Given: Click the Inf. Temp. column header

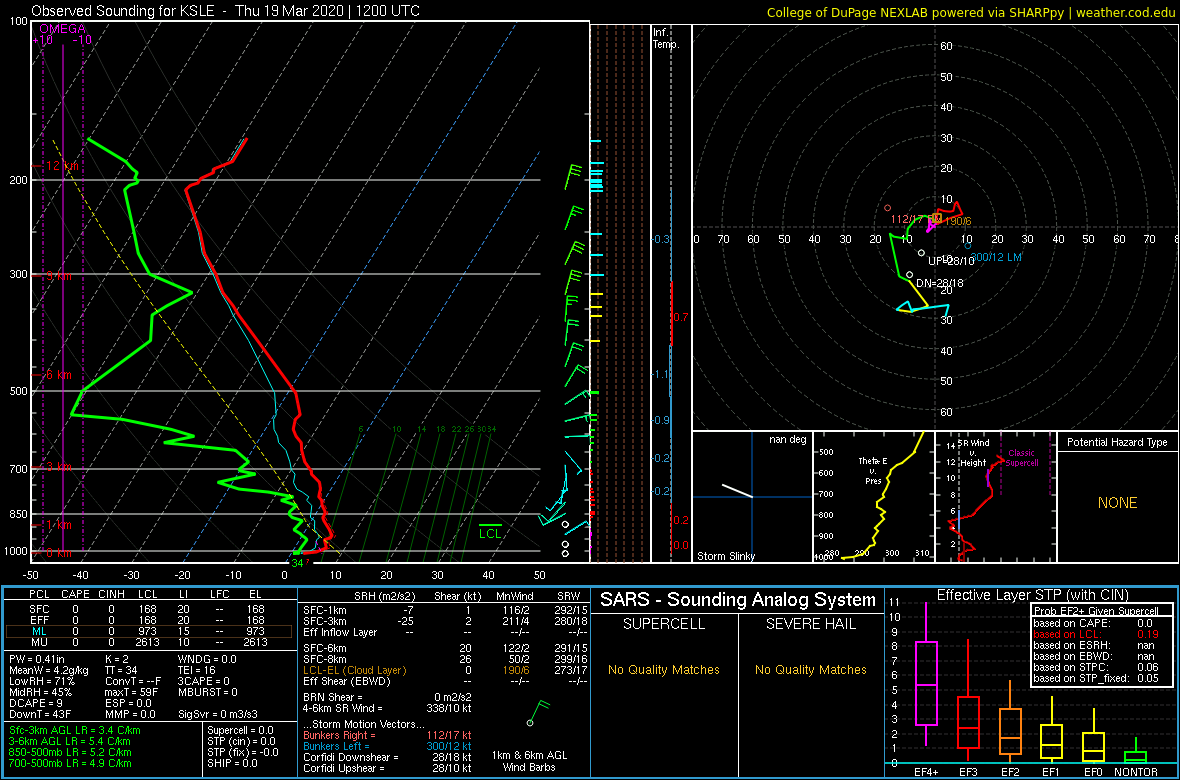Looking at the screenshot, I should point(666,38).
